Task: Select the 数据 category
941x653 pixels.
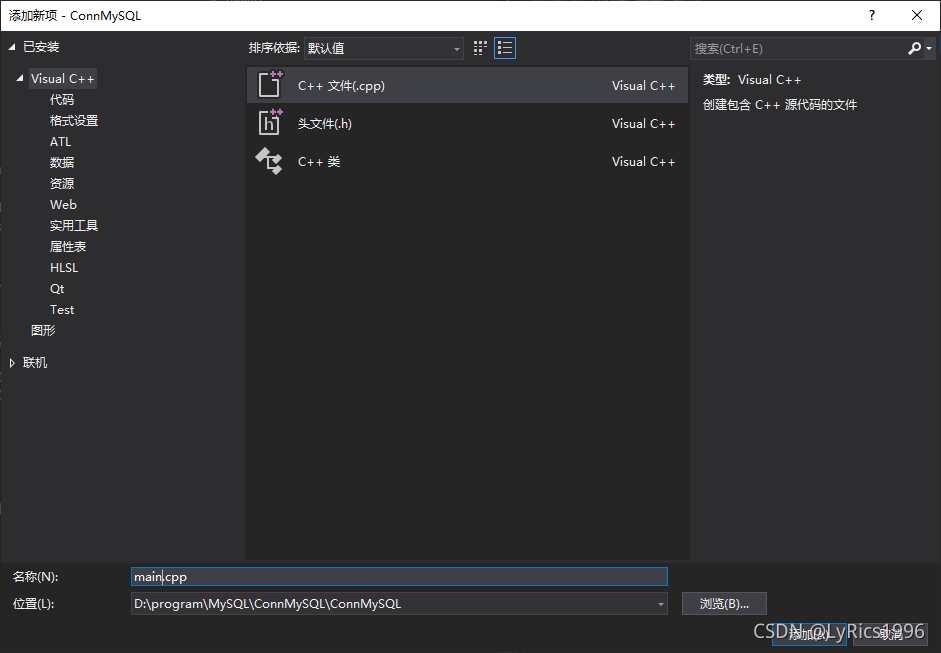Action: coord(62,163)
